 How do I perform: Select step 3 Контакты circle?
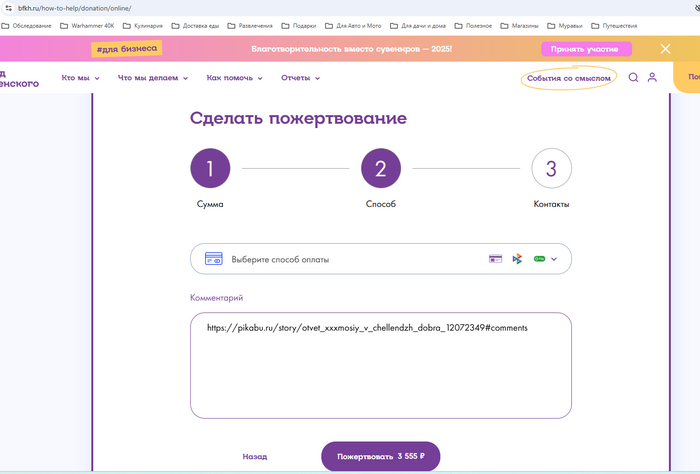(x=551, y=169)
